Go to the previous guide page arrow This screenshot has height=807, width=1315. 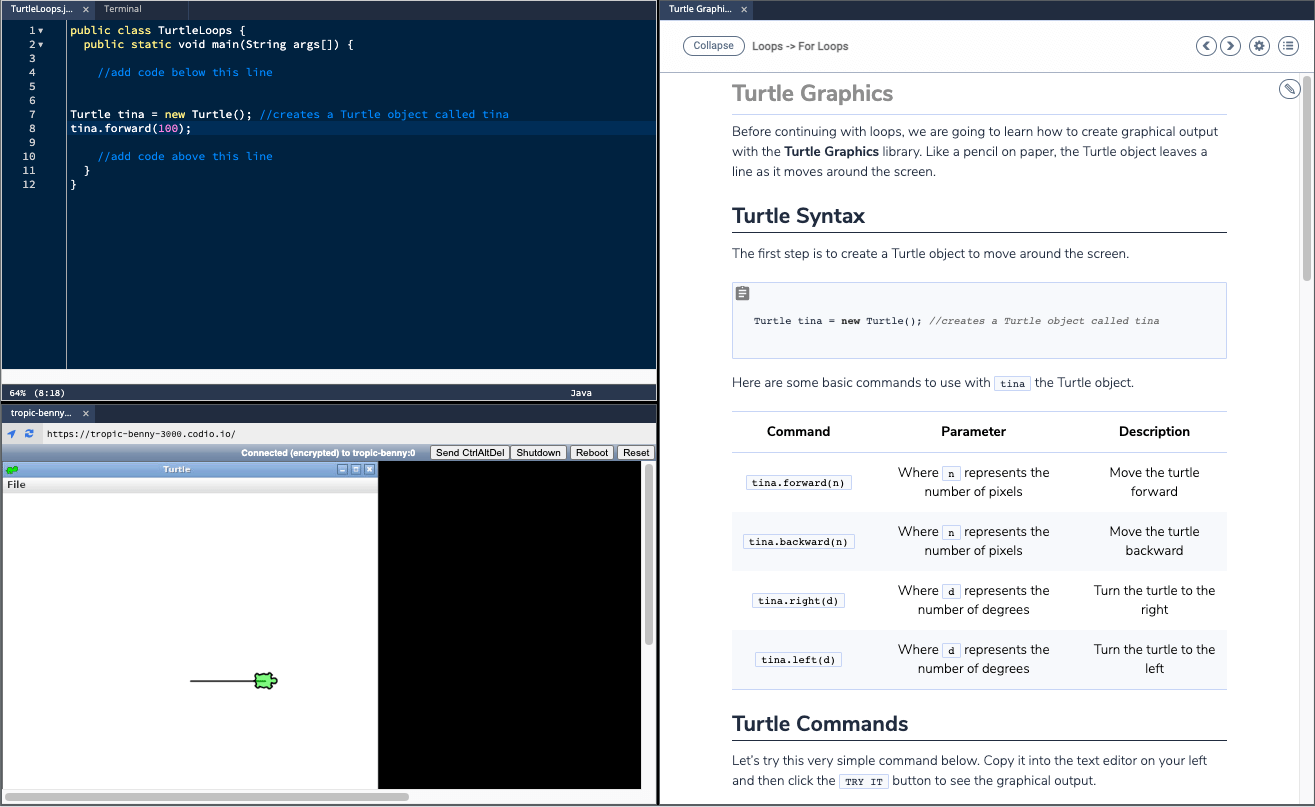click(x=1206, y=45)
